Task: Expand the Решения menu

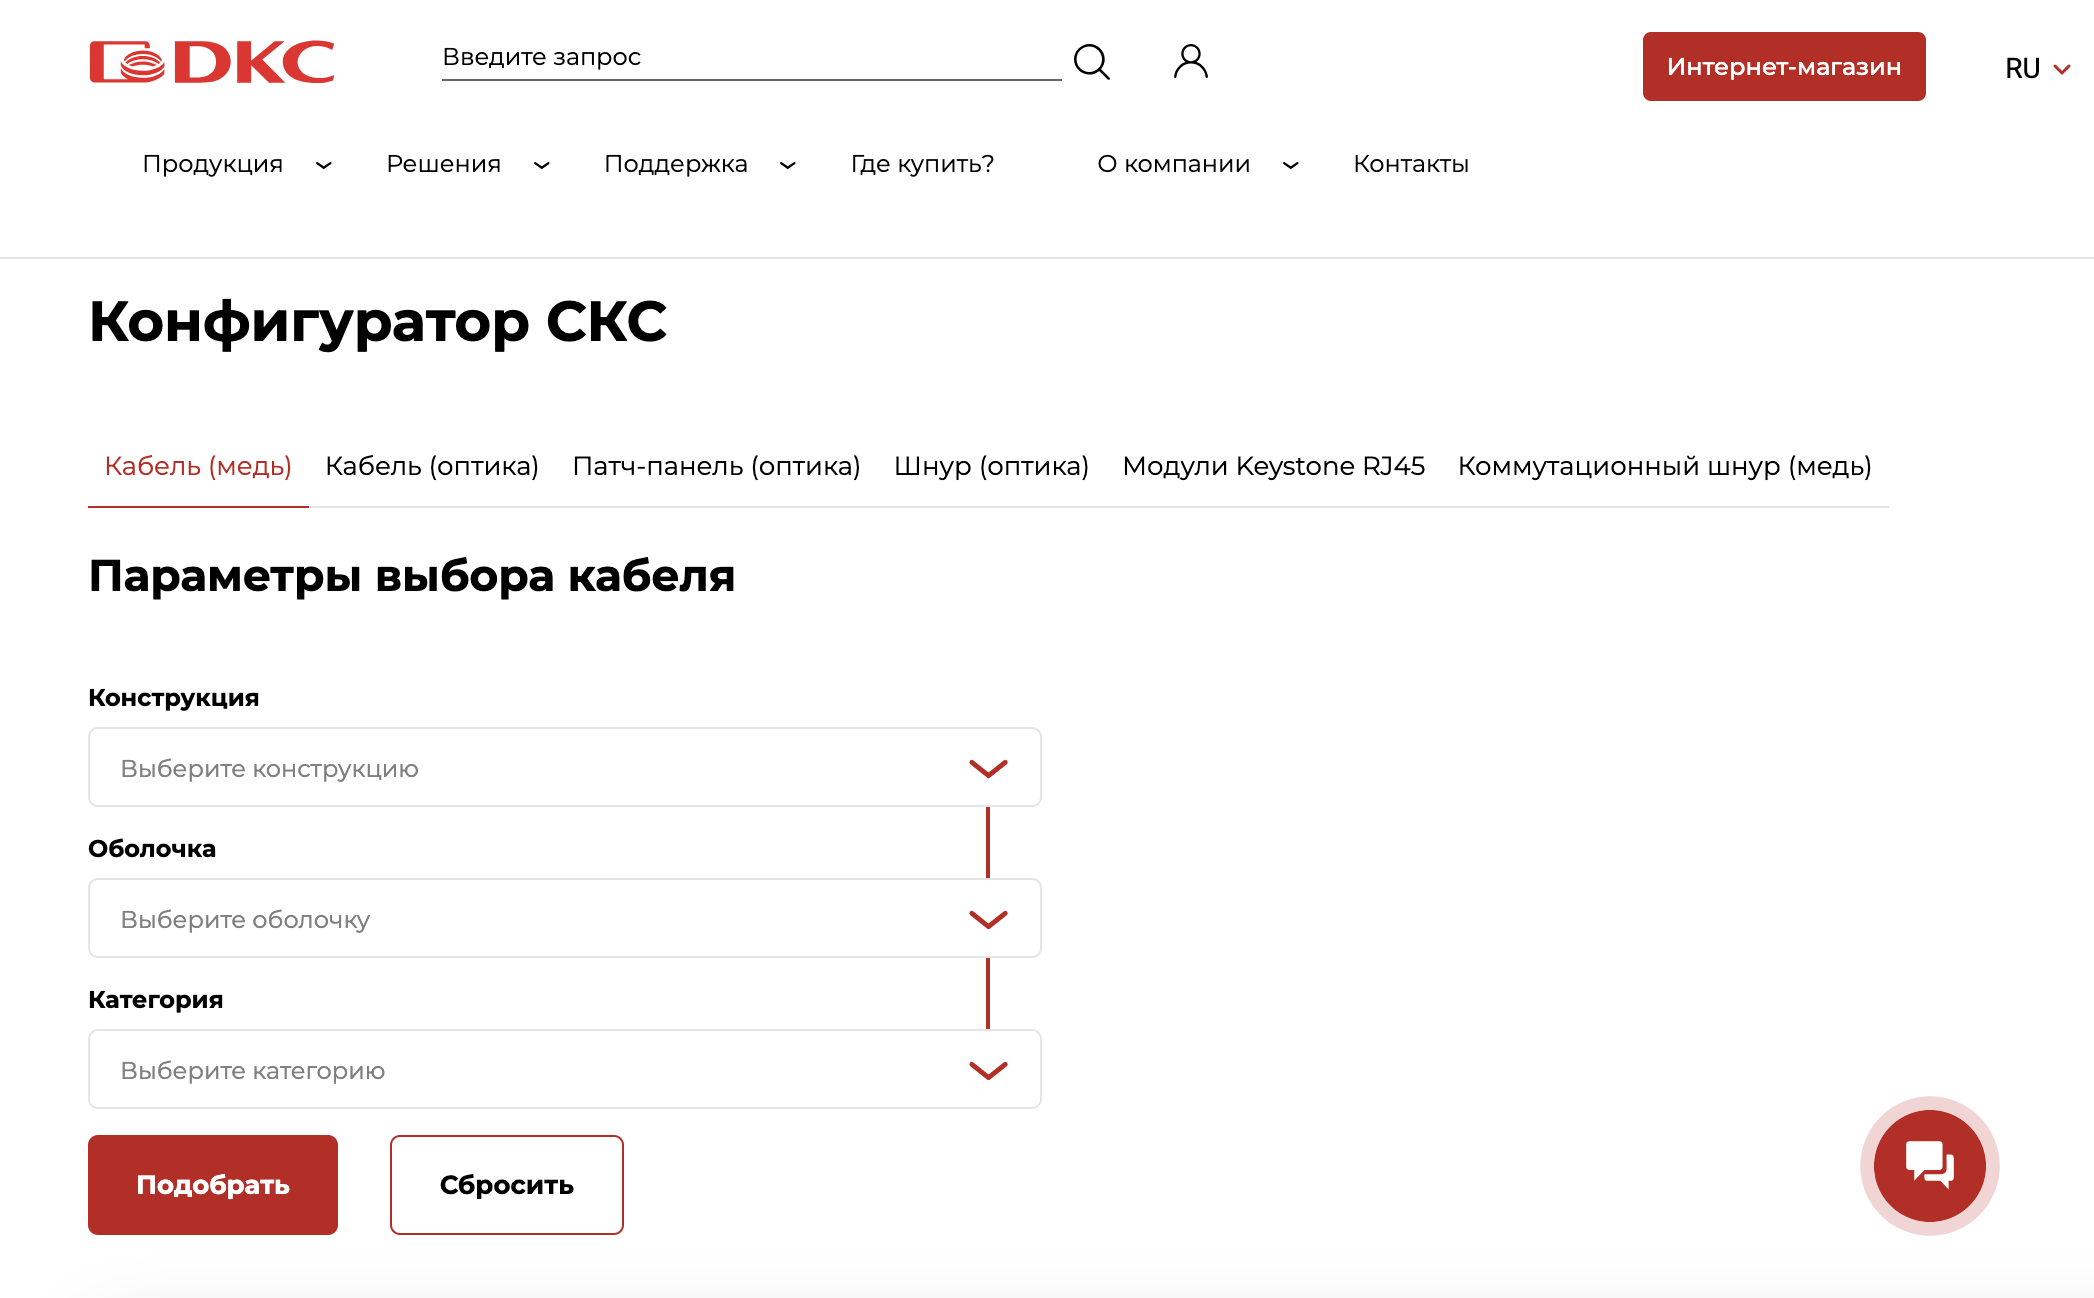Action: pyautogui.click(x=468, y=164)
